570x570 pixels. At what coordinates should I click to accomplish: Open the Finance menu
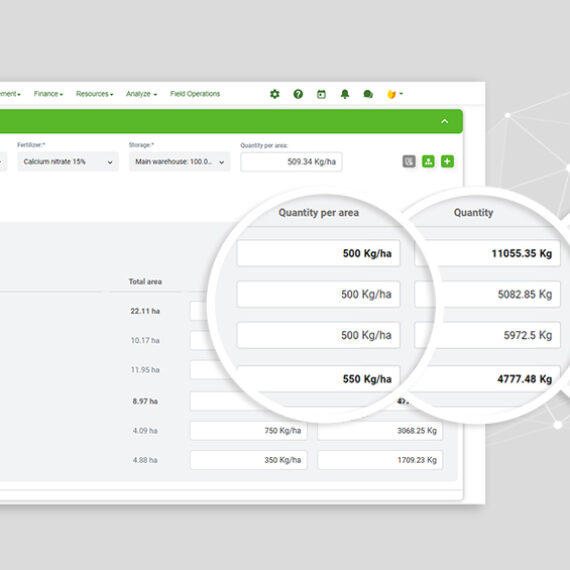[x=48, y=94]
